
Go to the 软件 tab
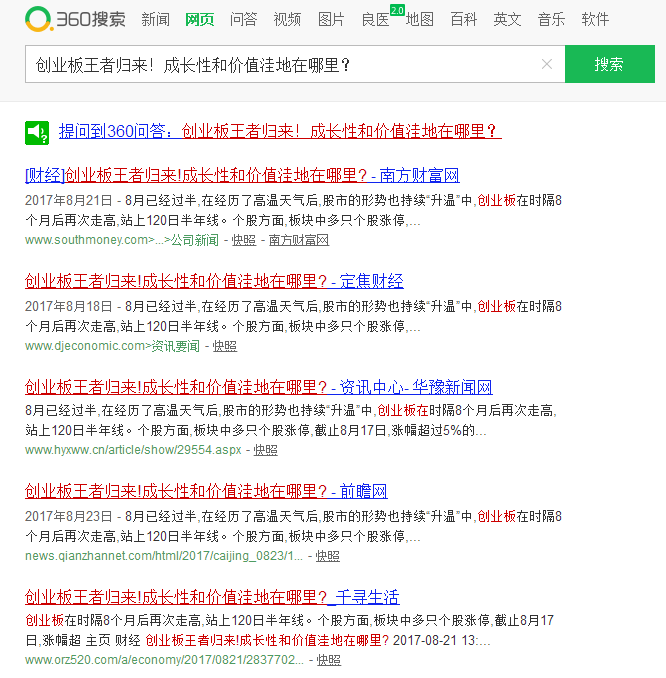pyautogui.click(x=595, y=19)
